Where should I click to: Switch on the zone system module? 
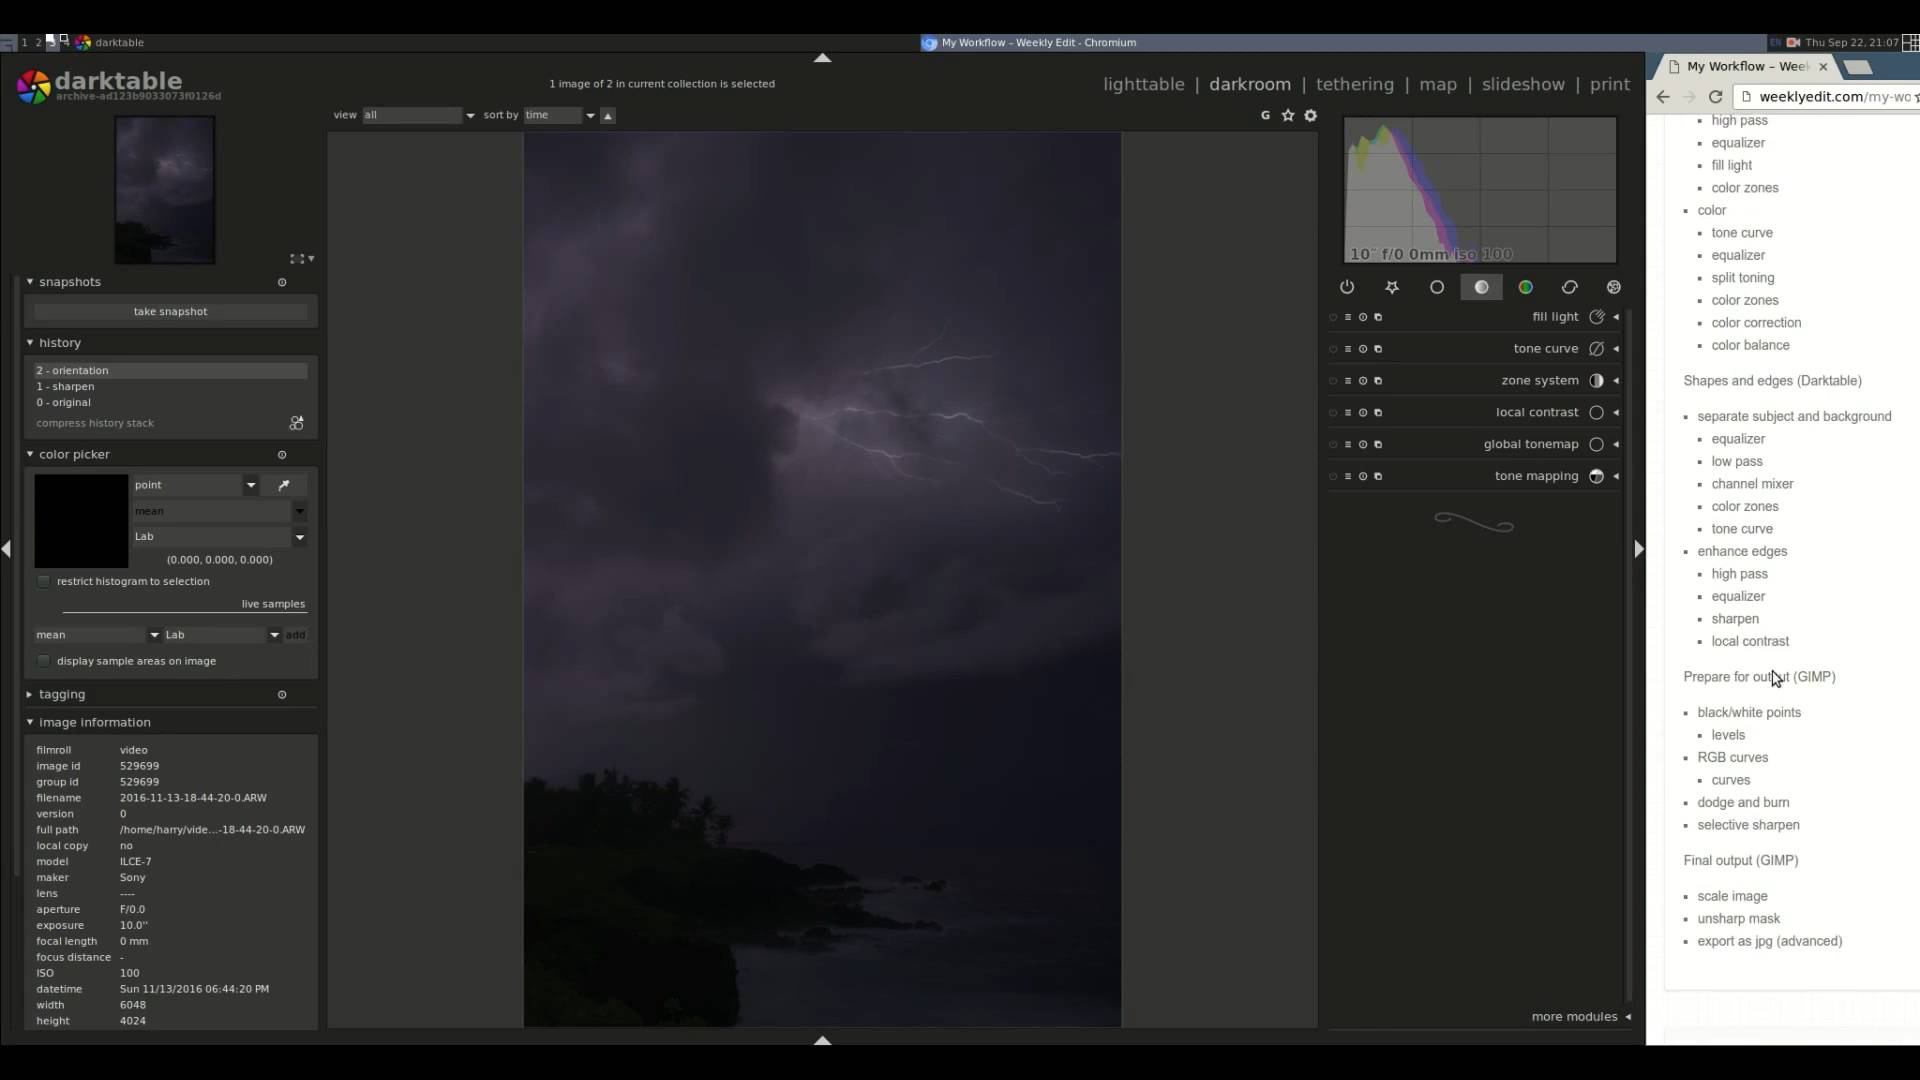1333,381
